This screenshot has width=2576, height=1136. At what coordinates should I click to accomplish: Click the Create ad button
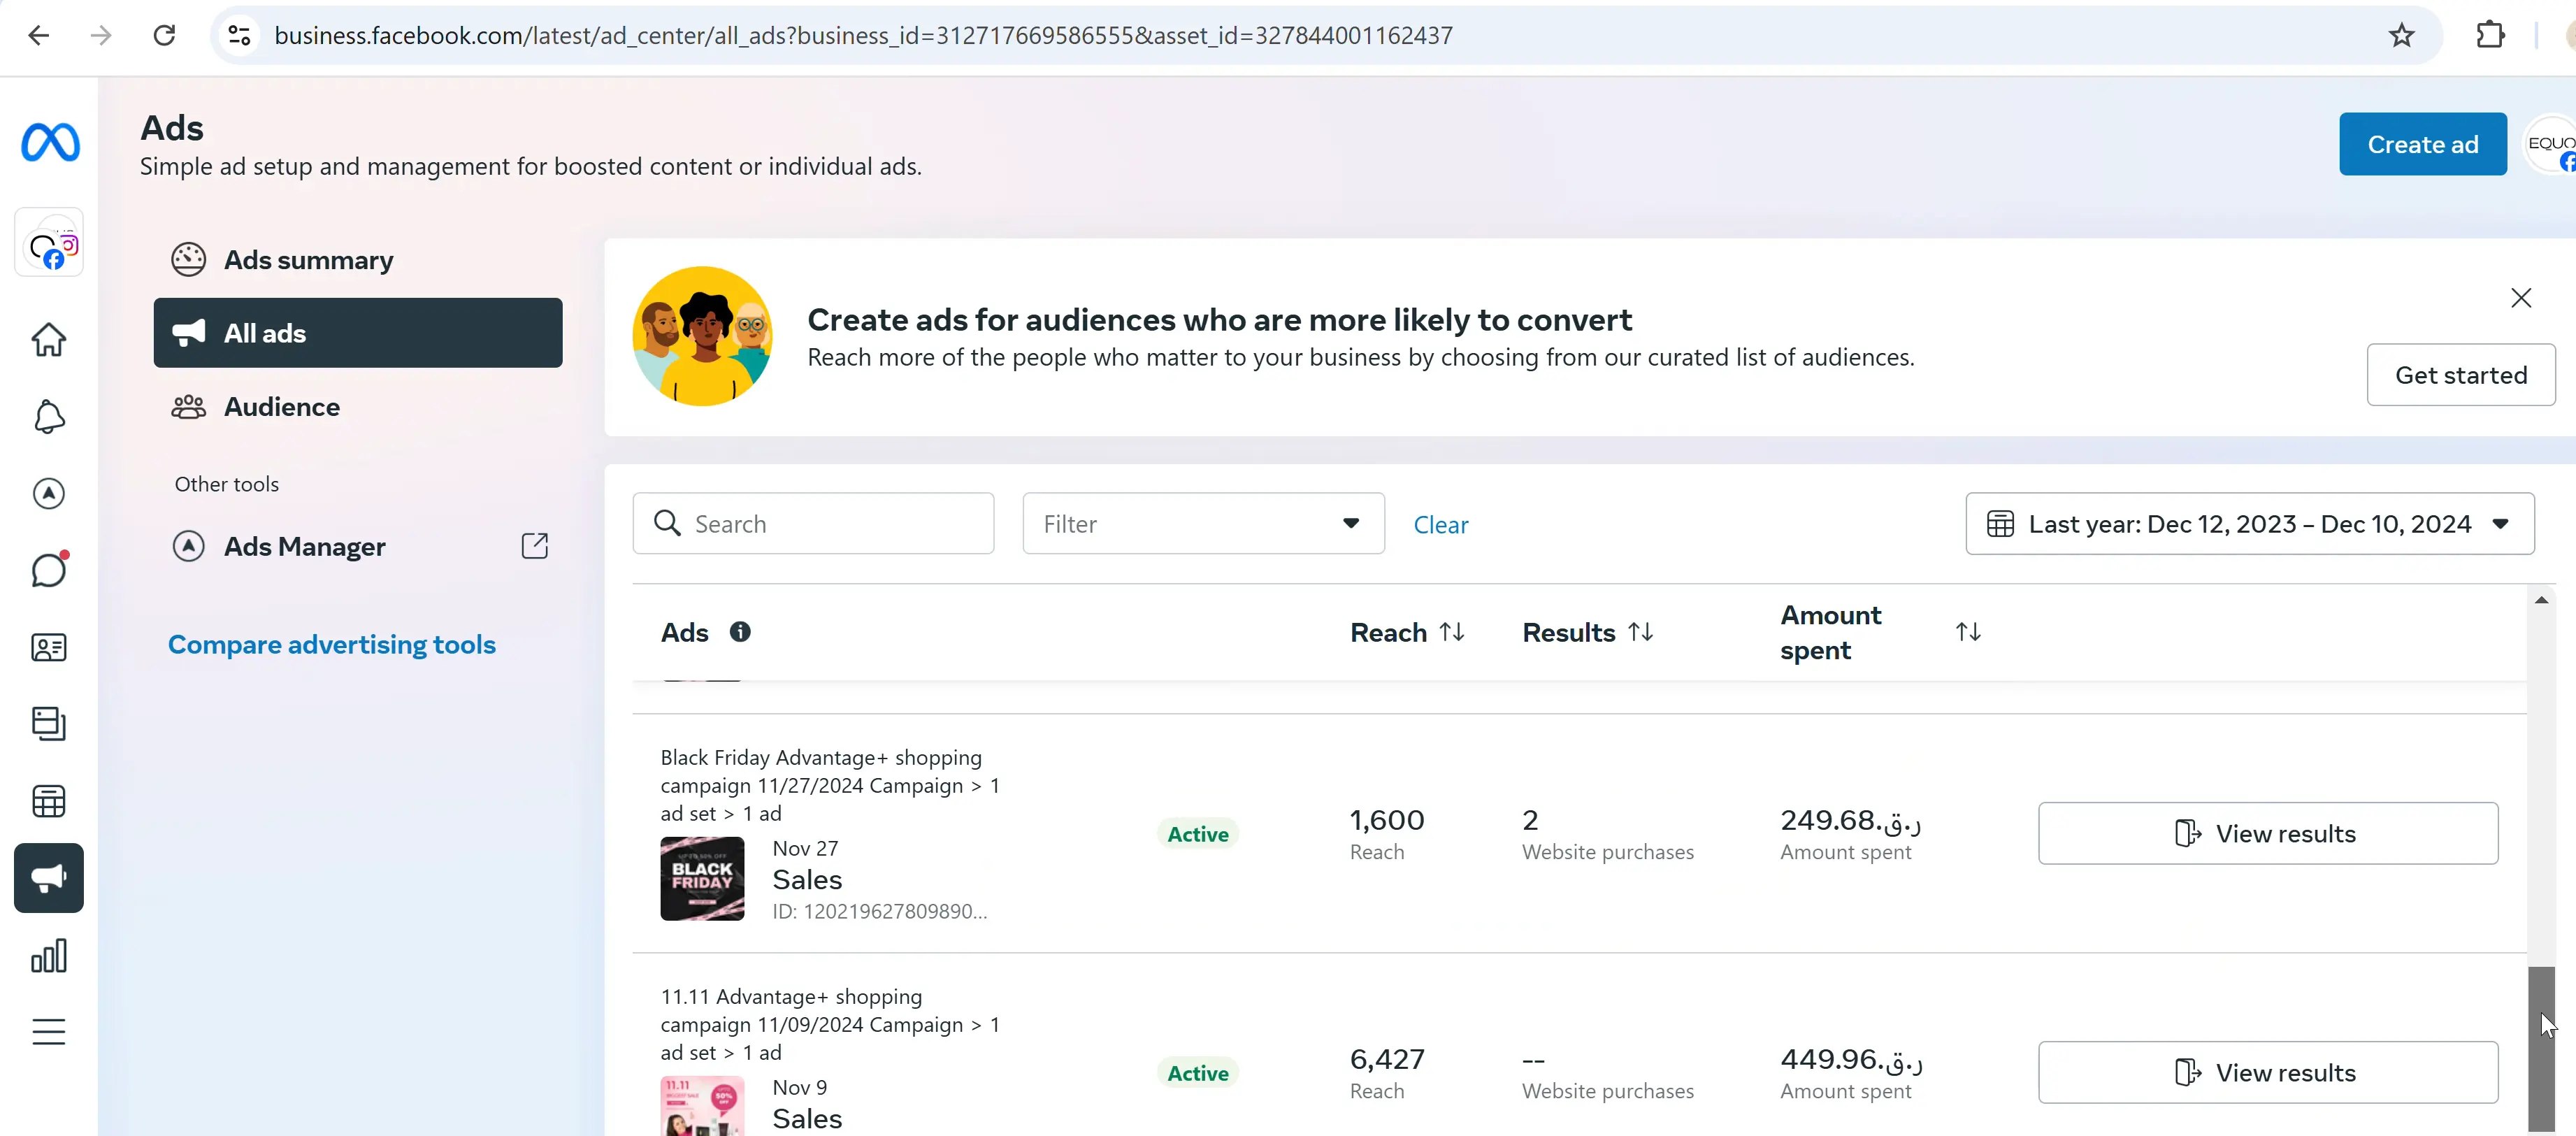pos(2422,144)
